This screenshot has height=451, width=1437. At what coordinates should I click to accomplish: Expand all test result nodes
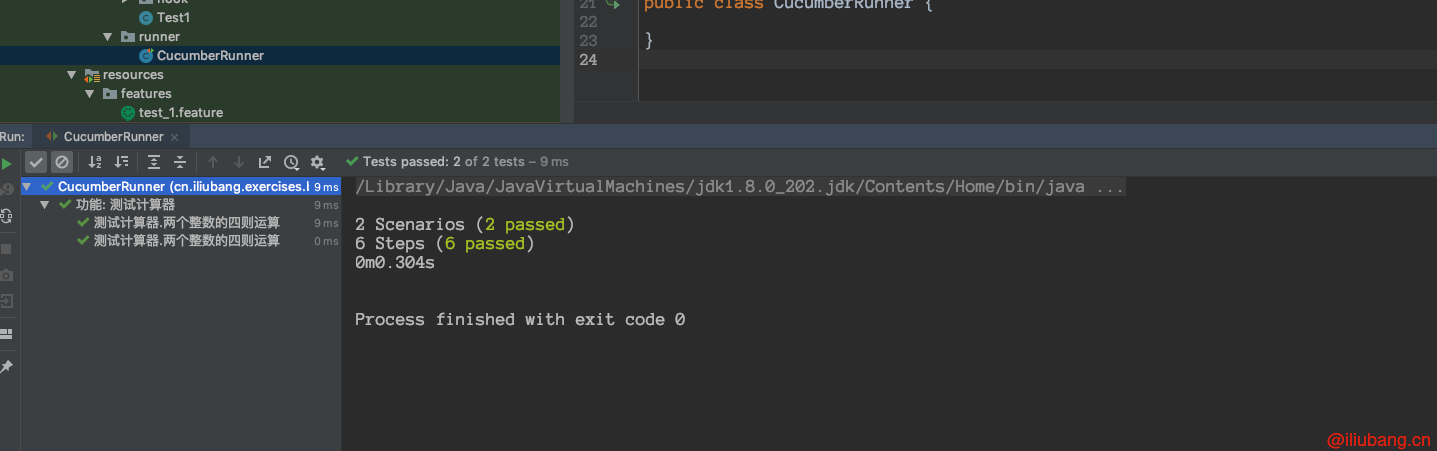(154, 162)
